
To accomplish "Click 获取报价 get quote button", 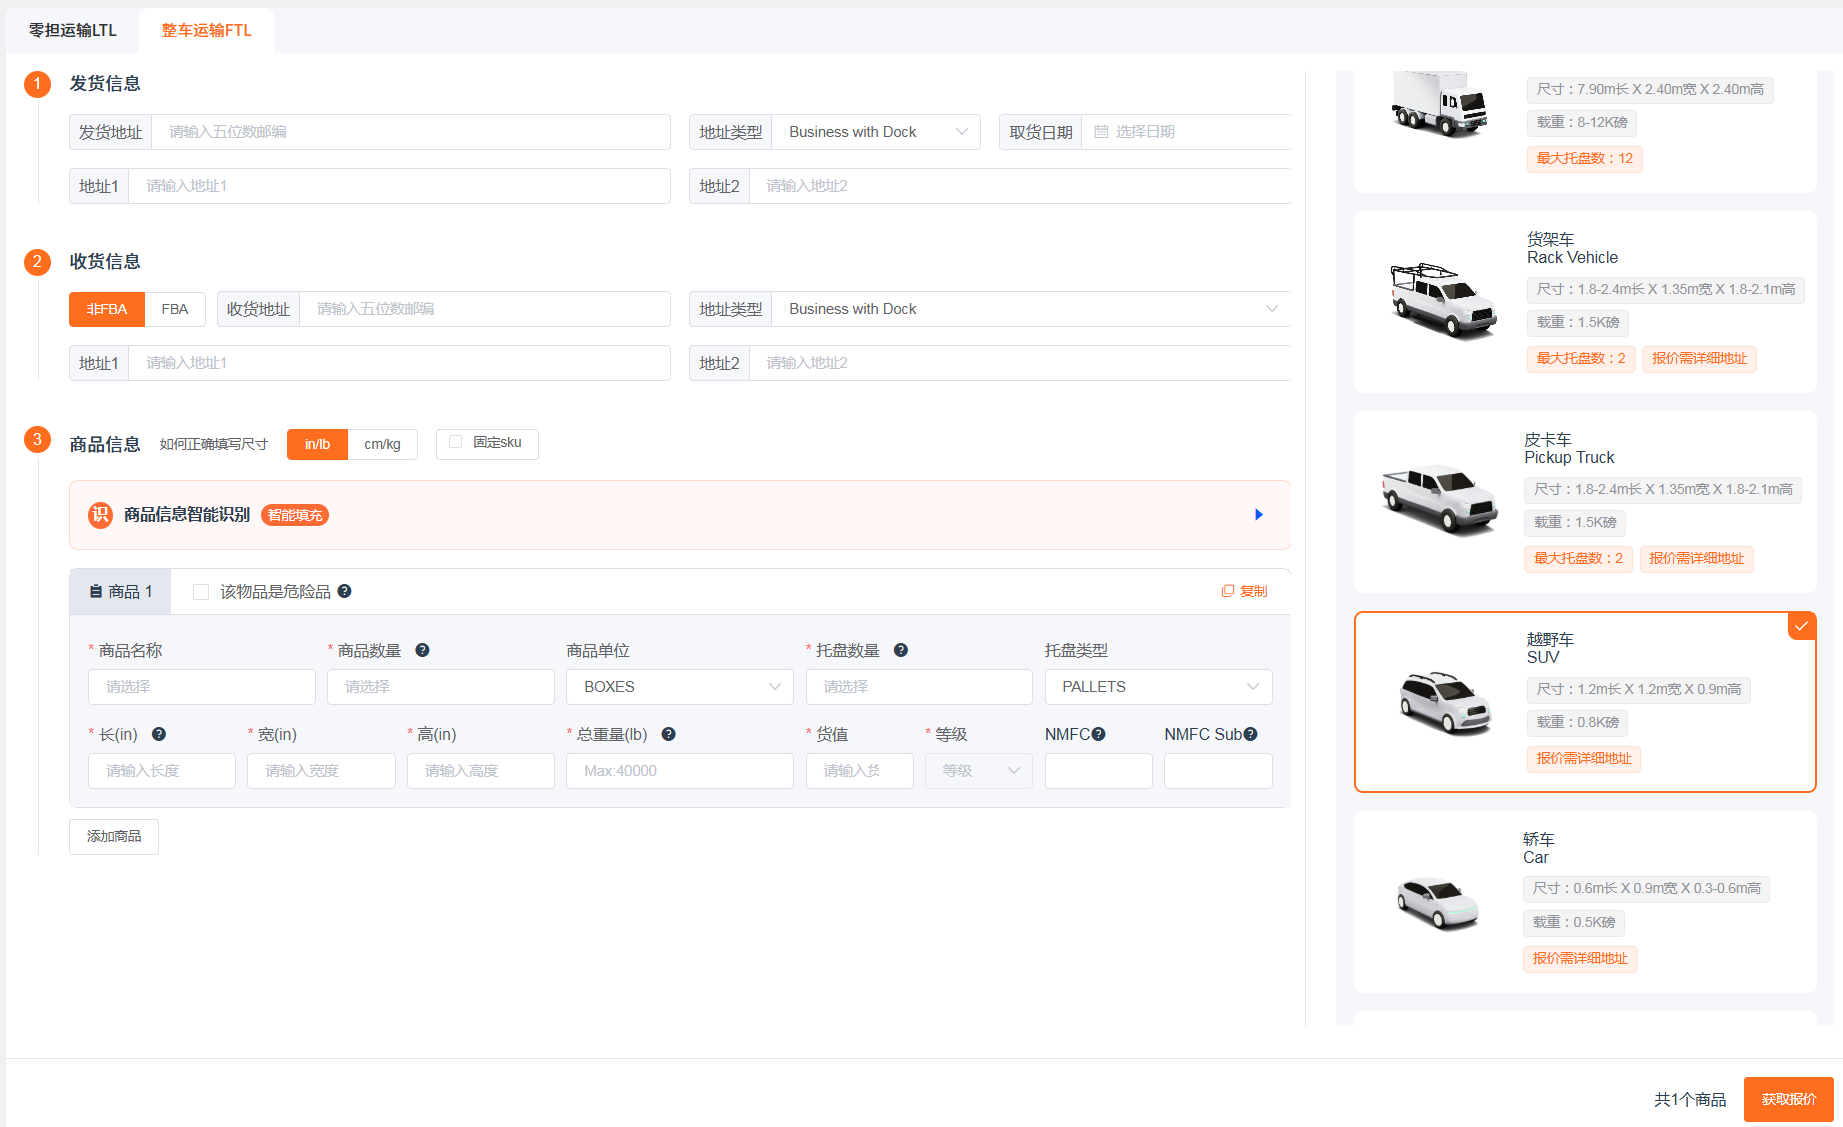I will tap(1788, 1099).
